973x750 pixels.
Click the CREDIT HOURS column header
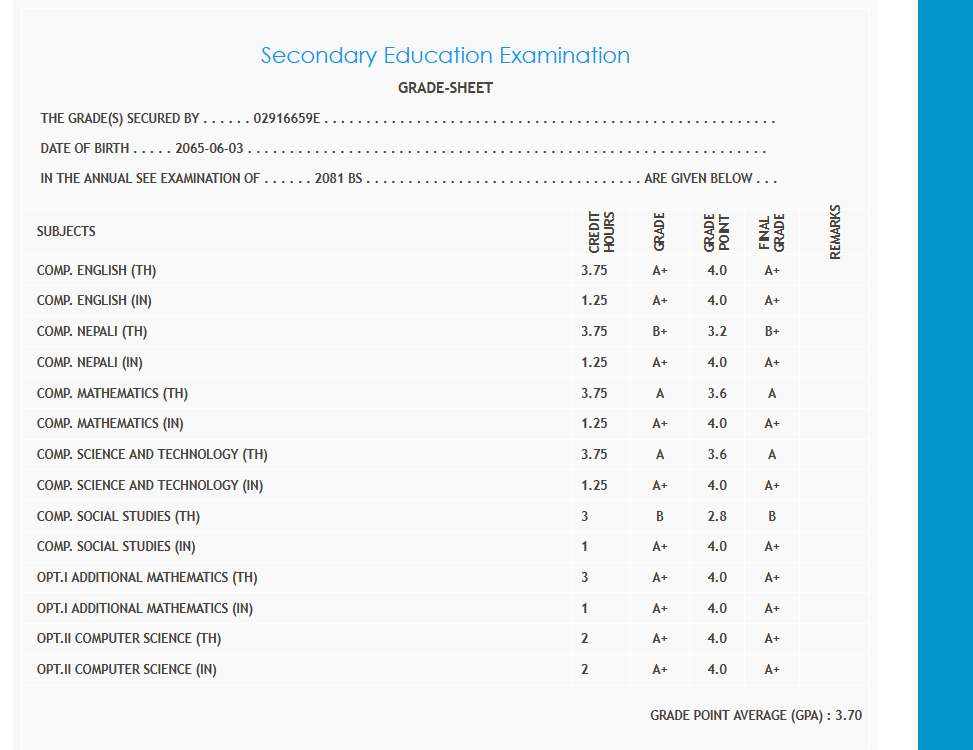pos(601,231)
